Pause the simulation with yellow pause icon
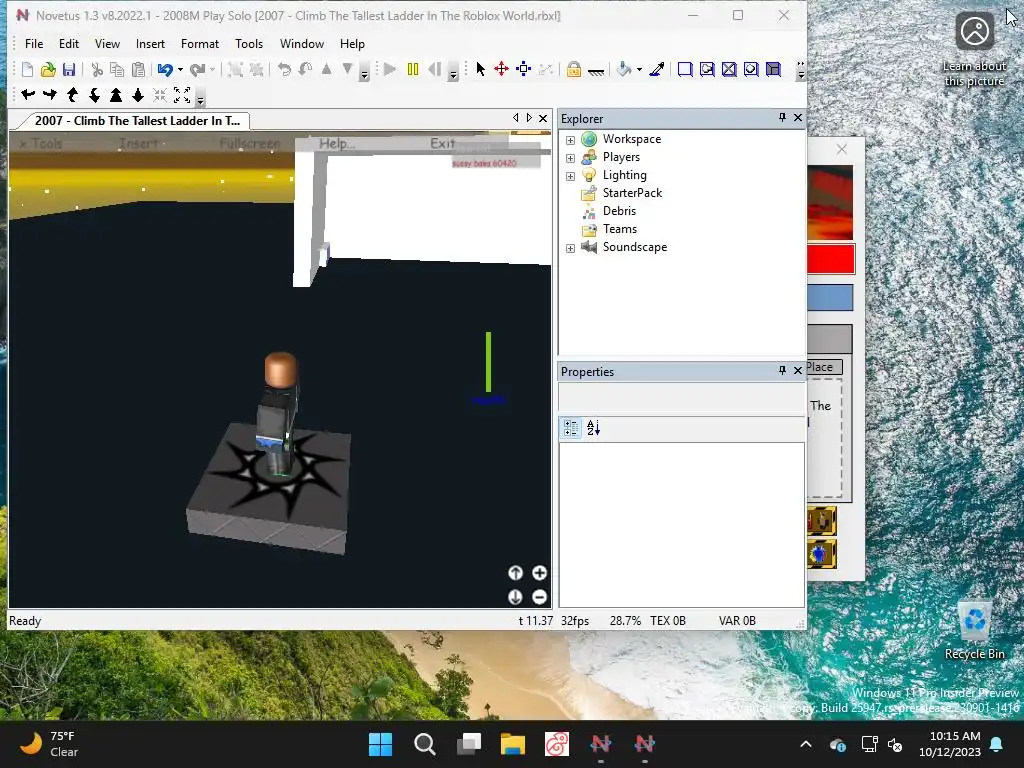 (413, 69)
